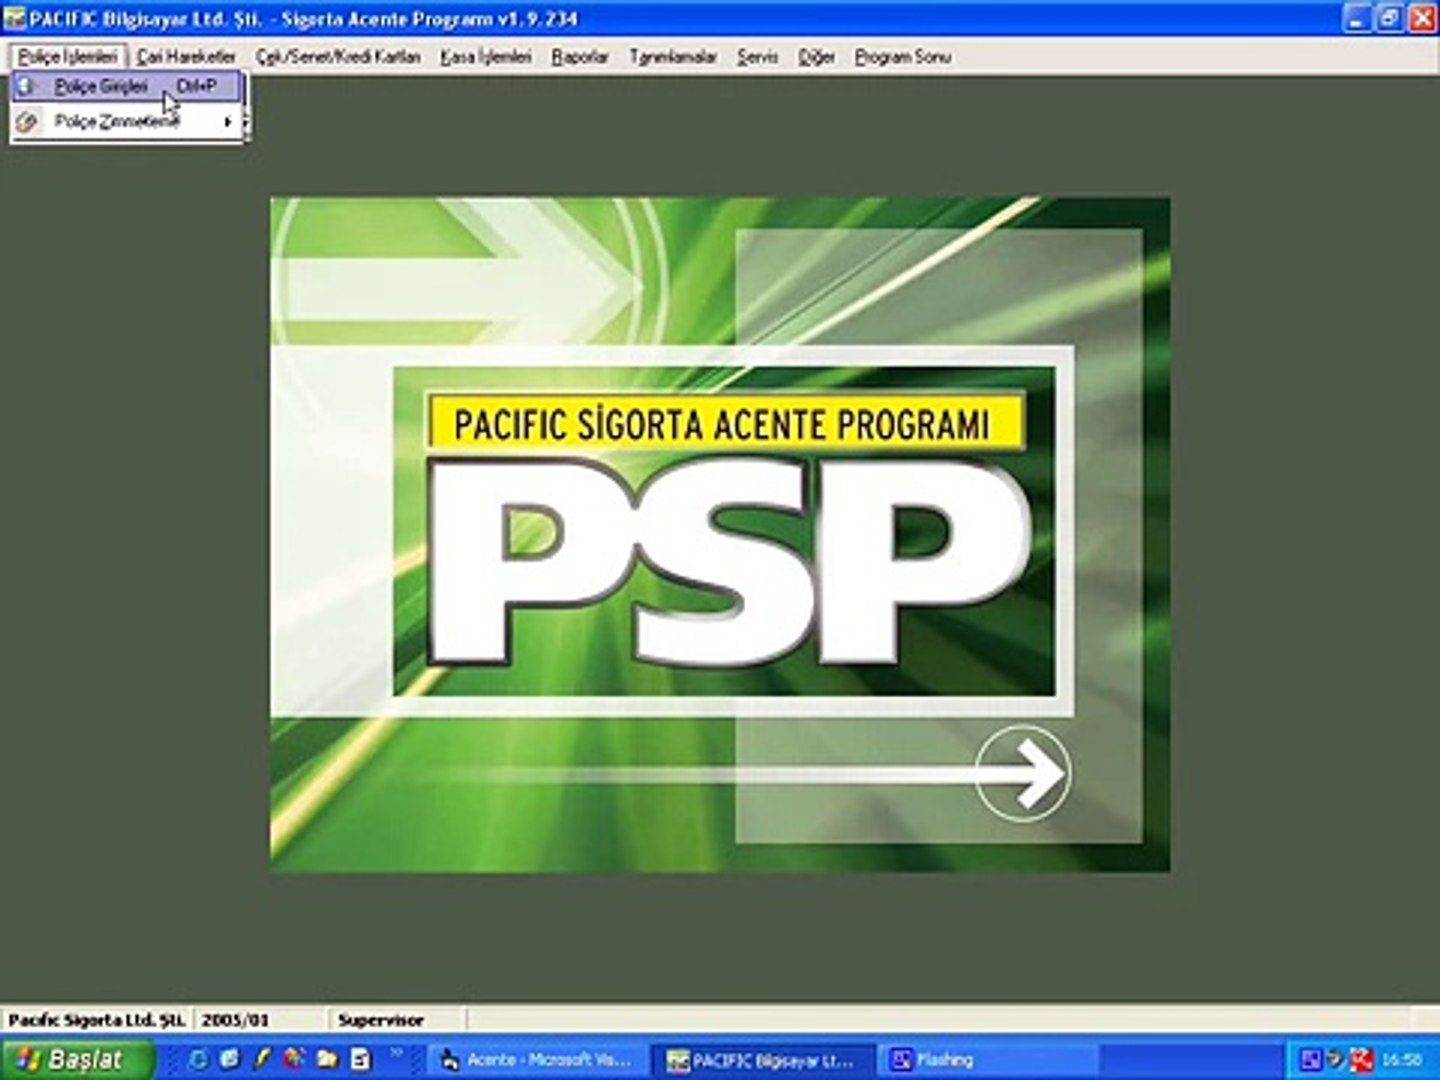Expand the Poliçe Zimmetleme submenu
Viewport: 1440px width, 1080px height.
(x=128, y=122)
